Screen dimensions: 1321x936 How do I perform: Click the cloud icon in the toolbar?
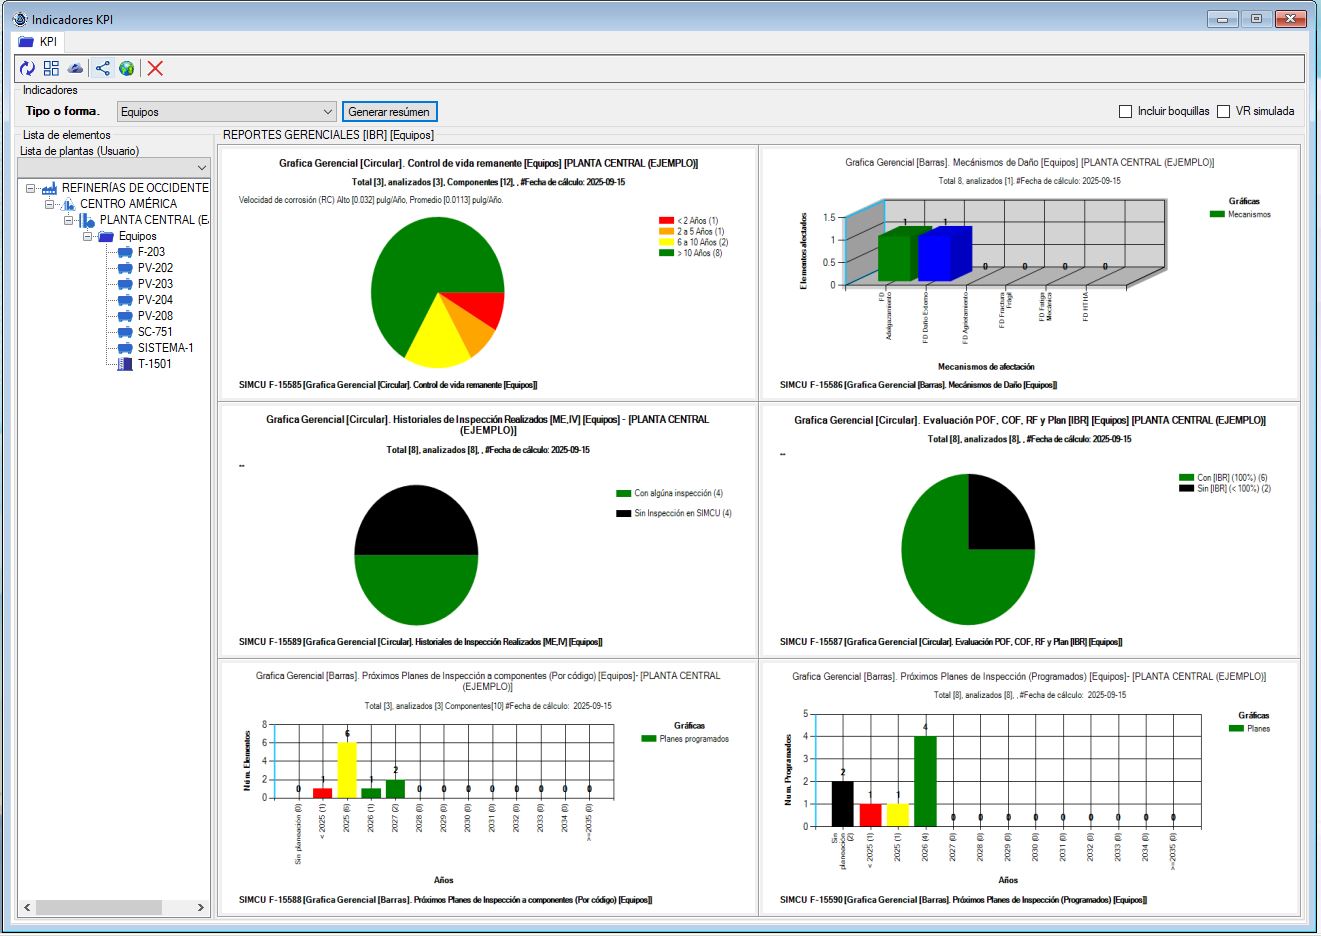[76, 68]
